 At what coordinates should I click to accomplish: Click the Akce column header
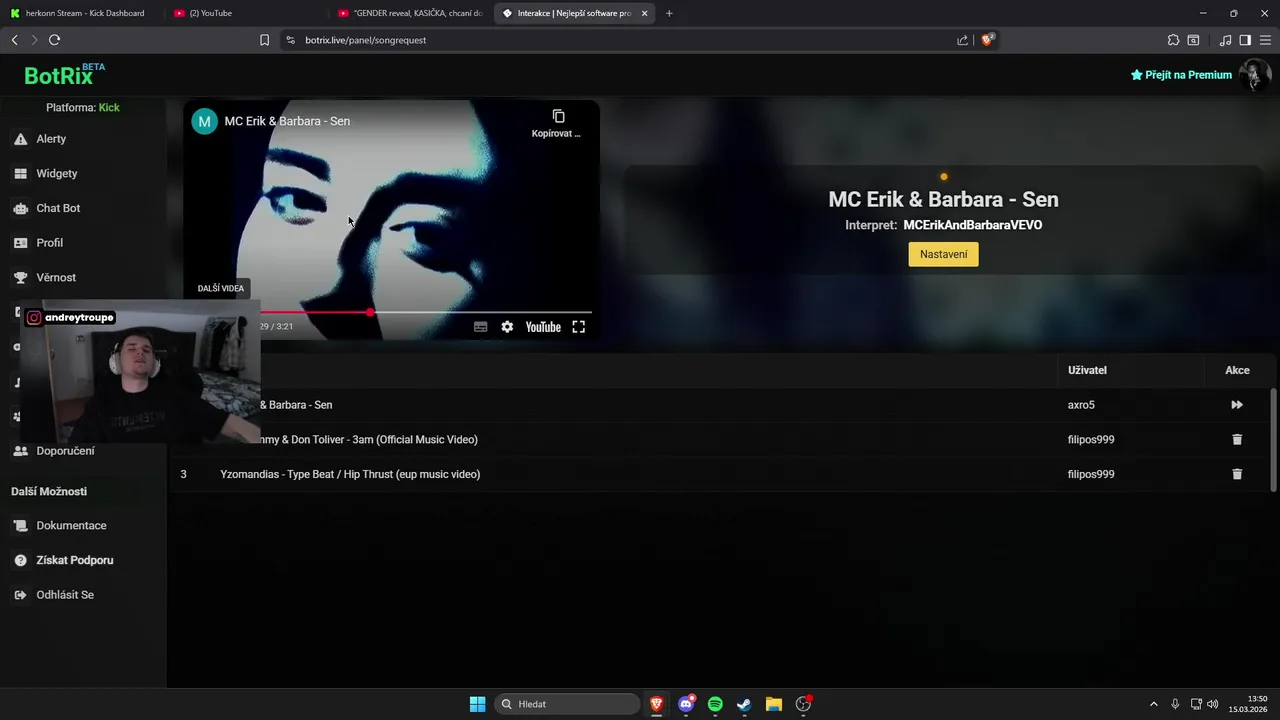point(1237,370)
